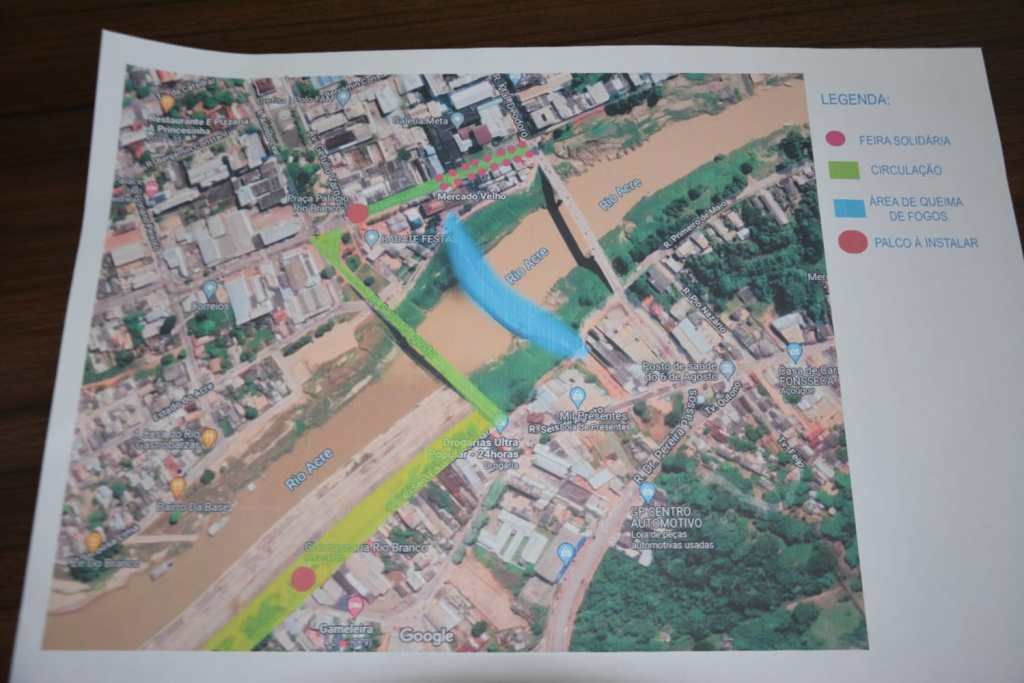Select the Correios location pin
This screenshot has width=1024, height=683.
click(210, 289)
